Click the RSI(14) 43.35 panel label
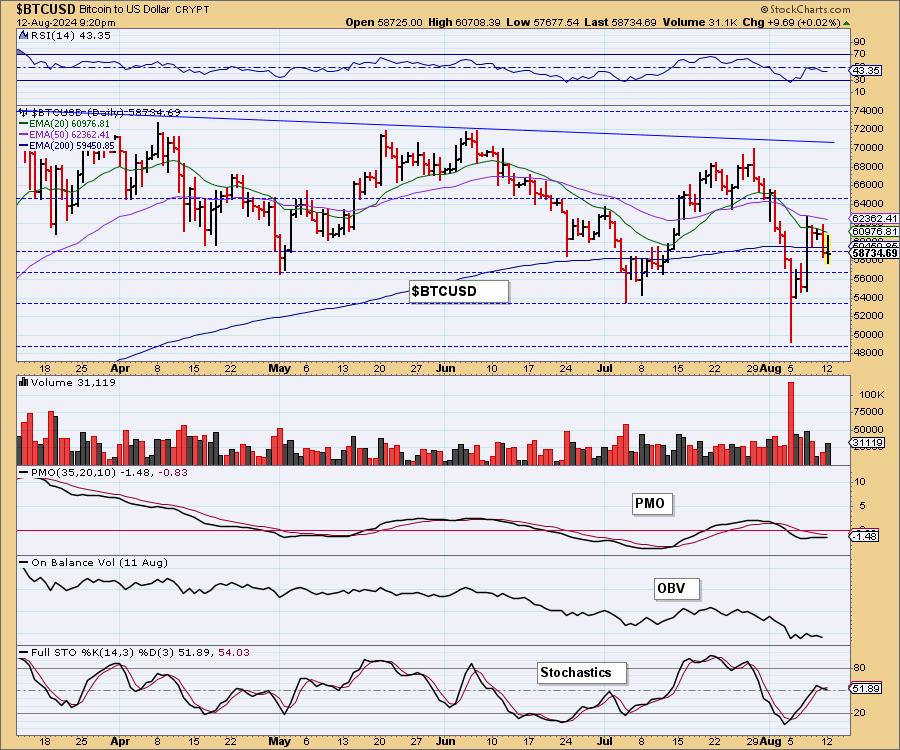Screen dimensions: 900x750 tap(71, 36)
